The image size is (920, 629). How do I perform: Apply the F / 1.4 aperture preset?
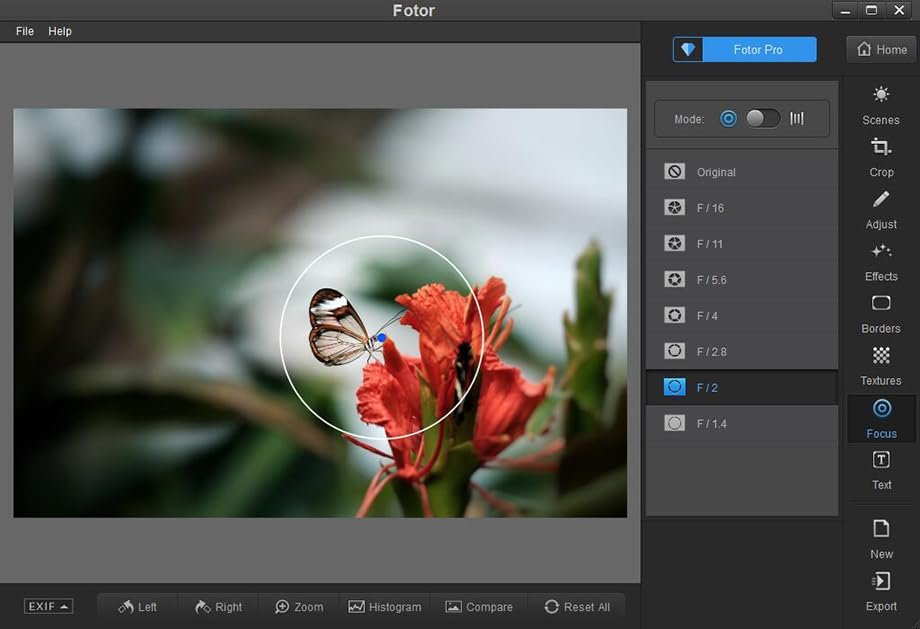click(742, 423)
